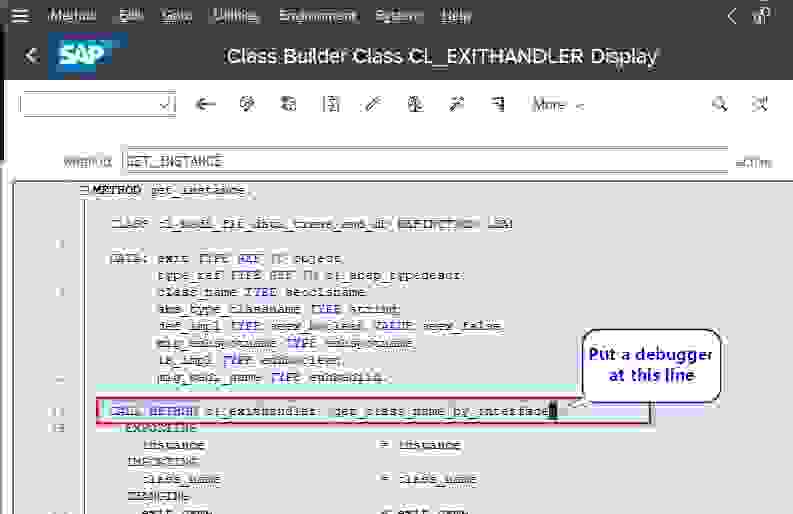Click the IMPORTING keyword line
This screenshot has width=793, height=514.
click(x=163, y=461)
